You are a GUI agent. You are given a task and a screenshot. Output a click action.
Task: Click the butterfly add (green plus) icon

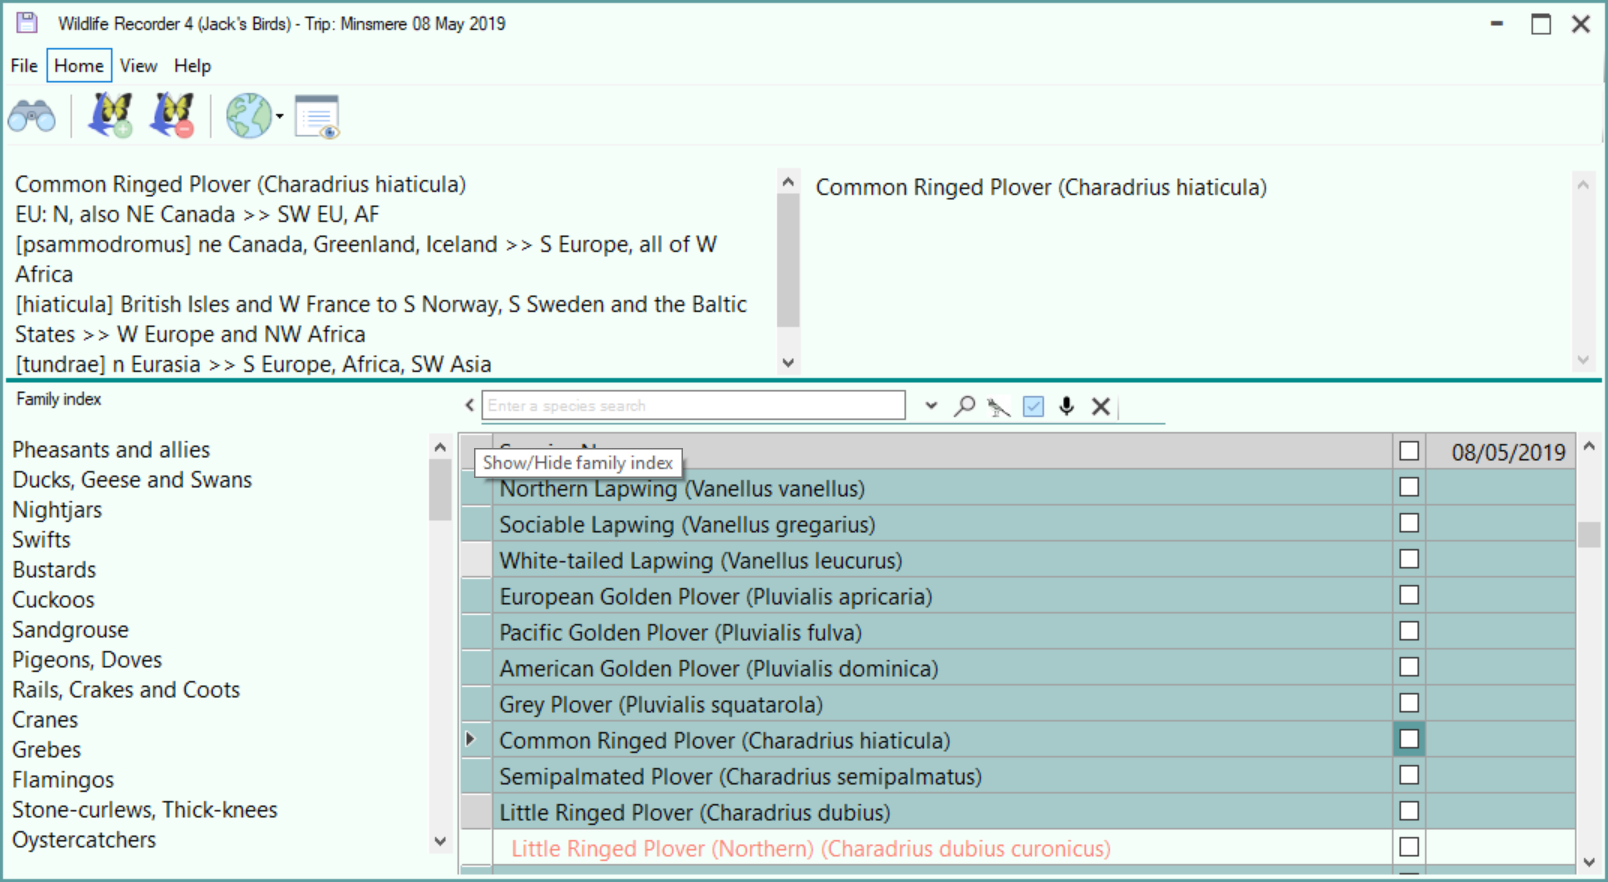tap(110, 115)
